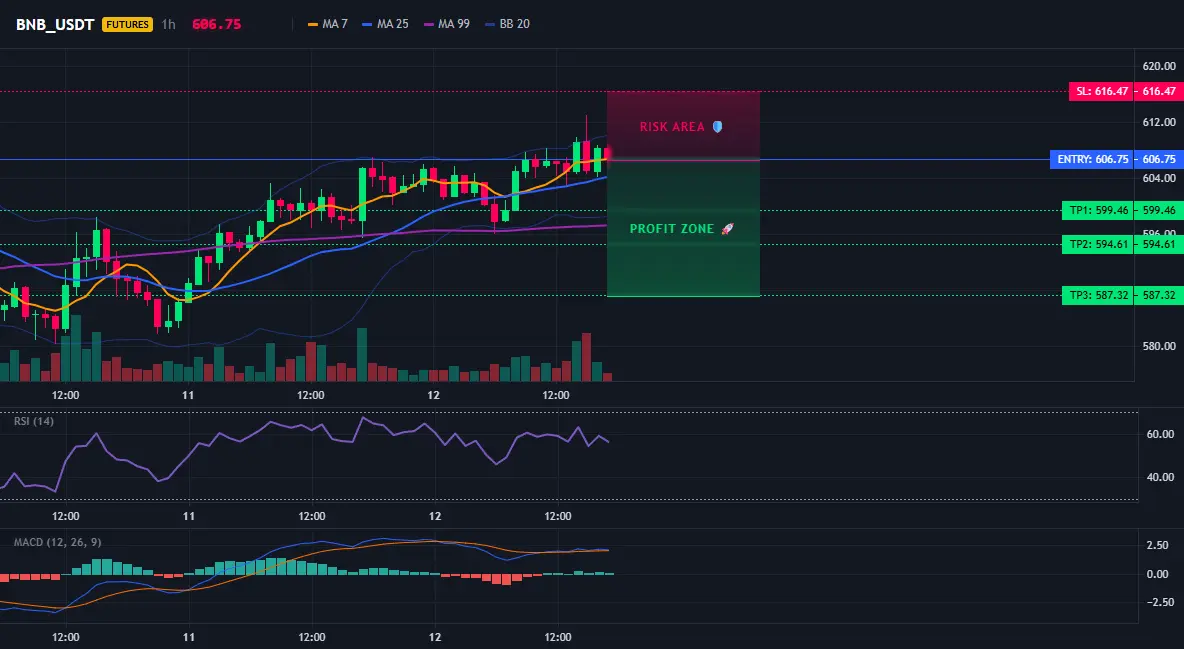Toggle the MA 25 legend entry
1184x649 pixels.
click(385, 24)
